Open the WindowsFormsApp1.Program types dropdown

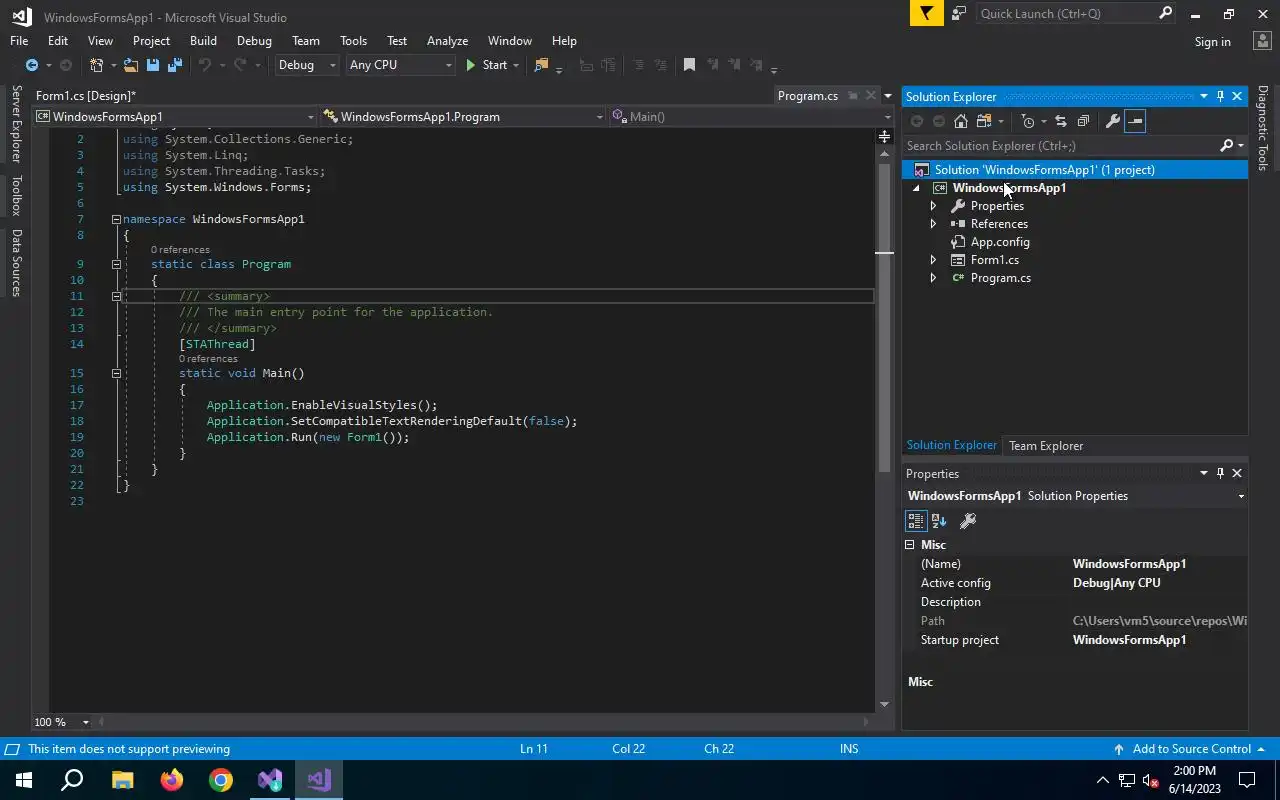[x=464, y=117]
